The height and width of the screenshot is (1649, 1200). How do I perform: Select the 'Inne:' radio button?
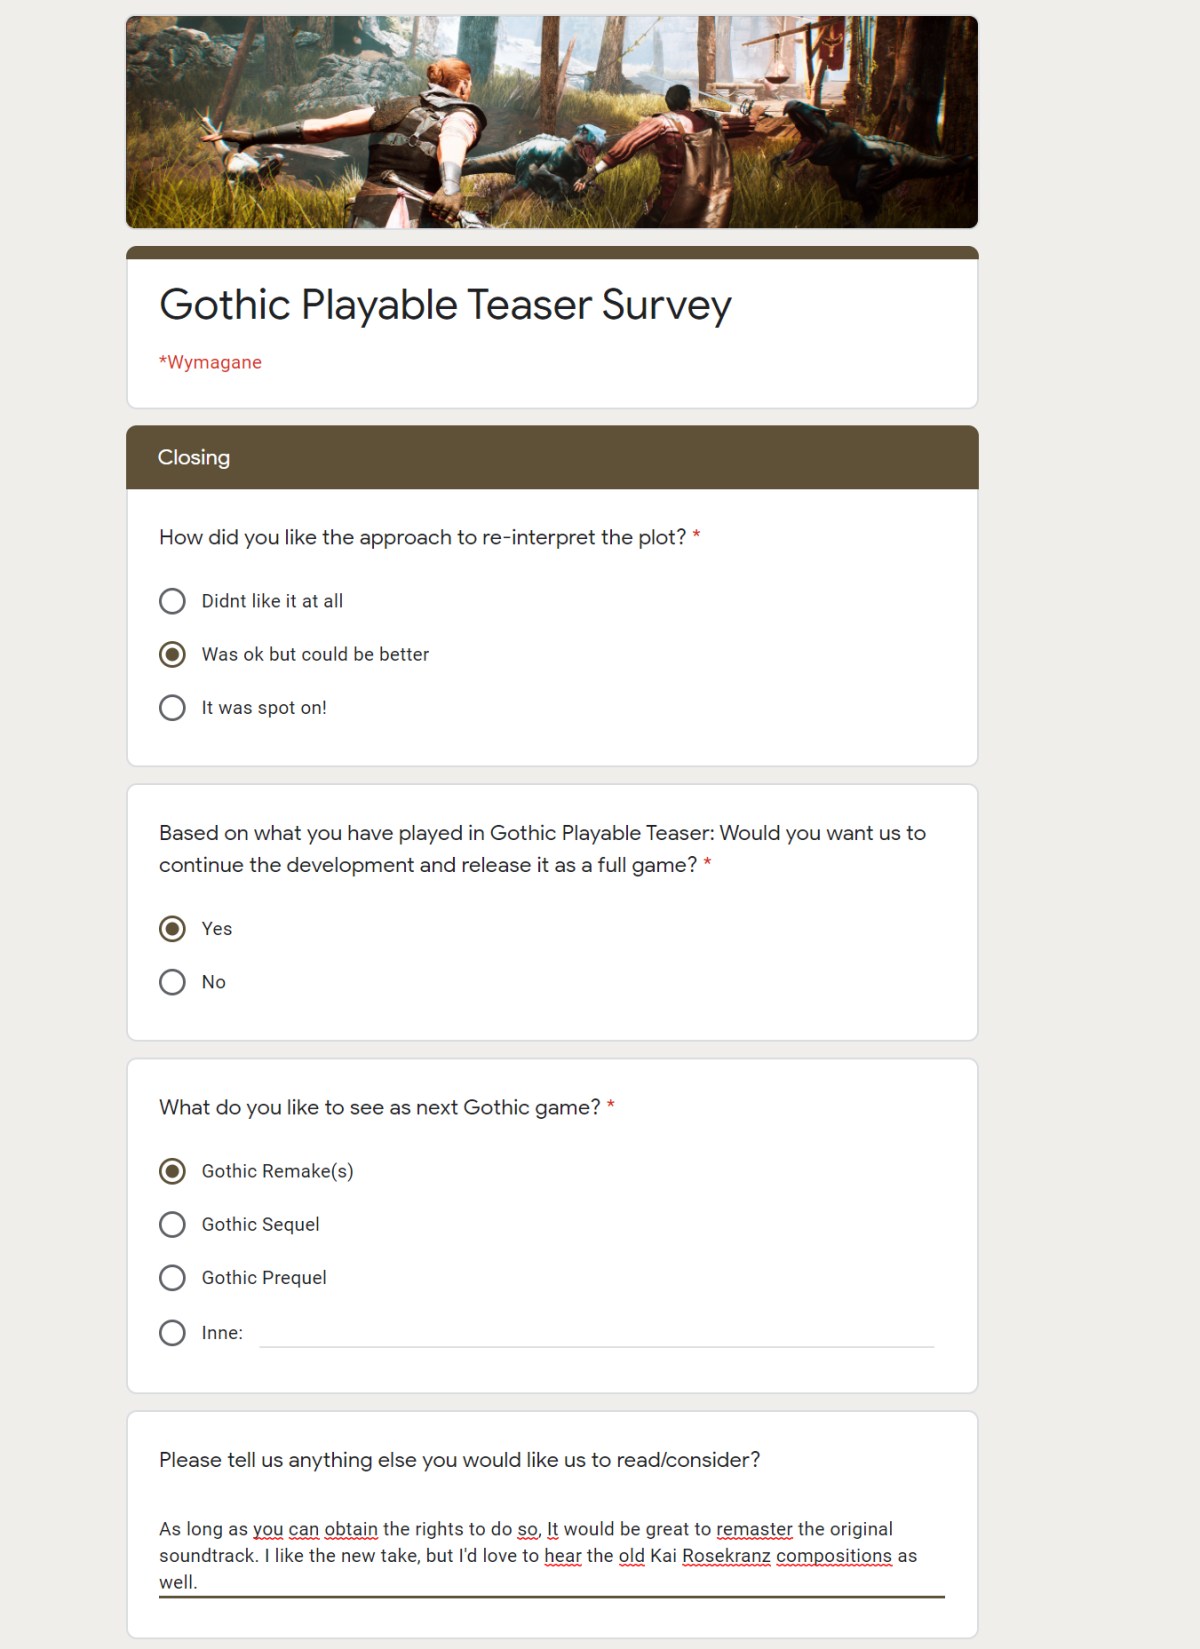[x=172, y=1333]
